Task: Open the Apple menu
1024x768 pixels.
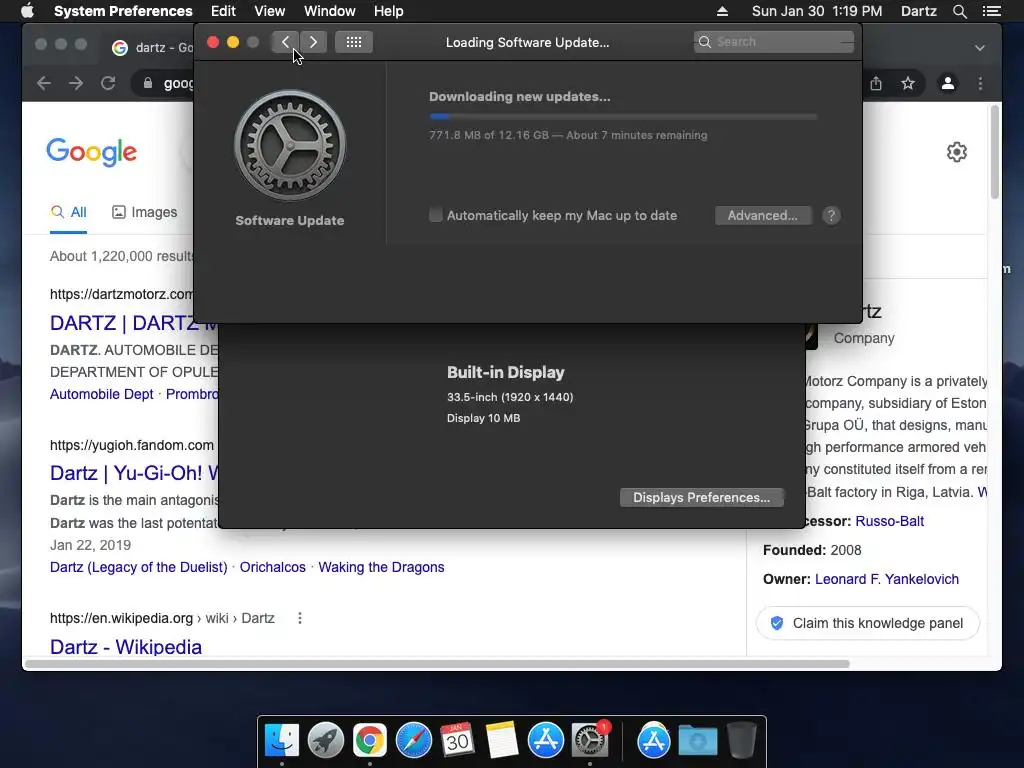Action: point(27,11)
